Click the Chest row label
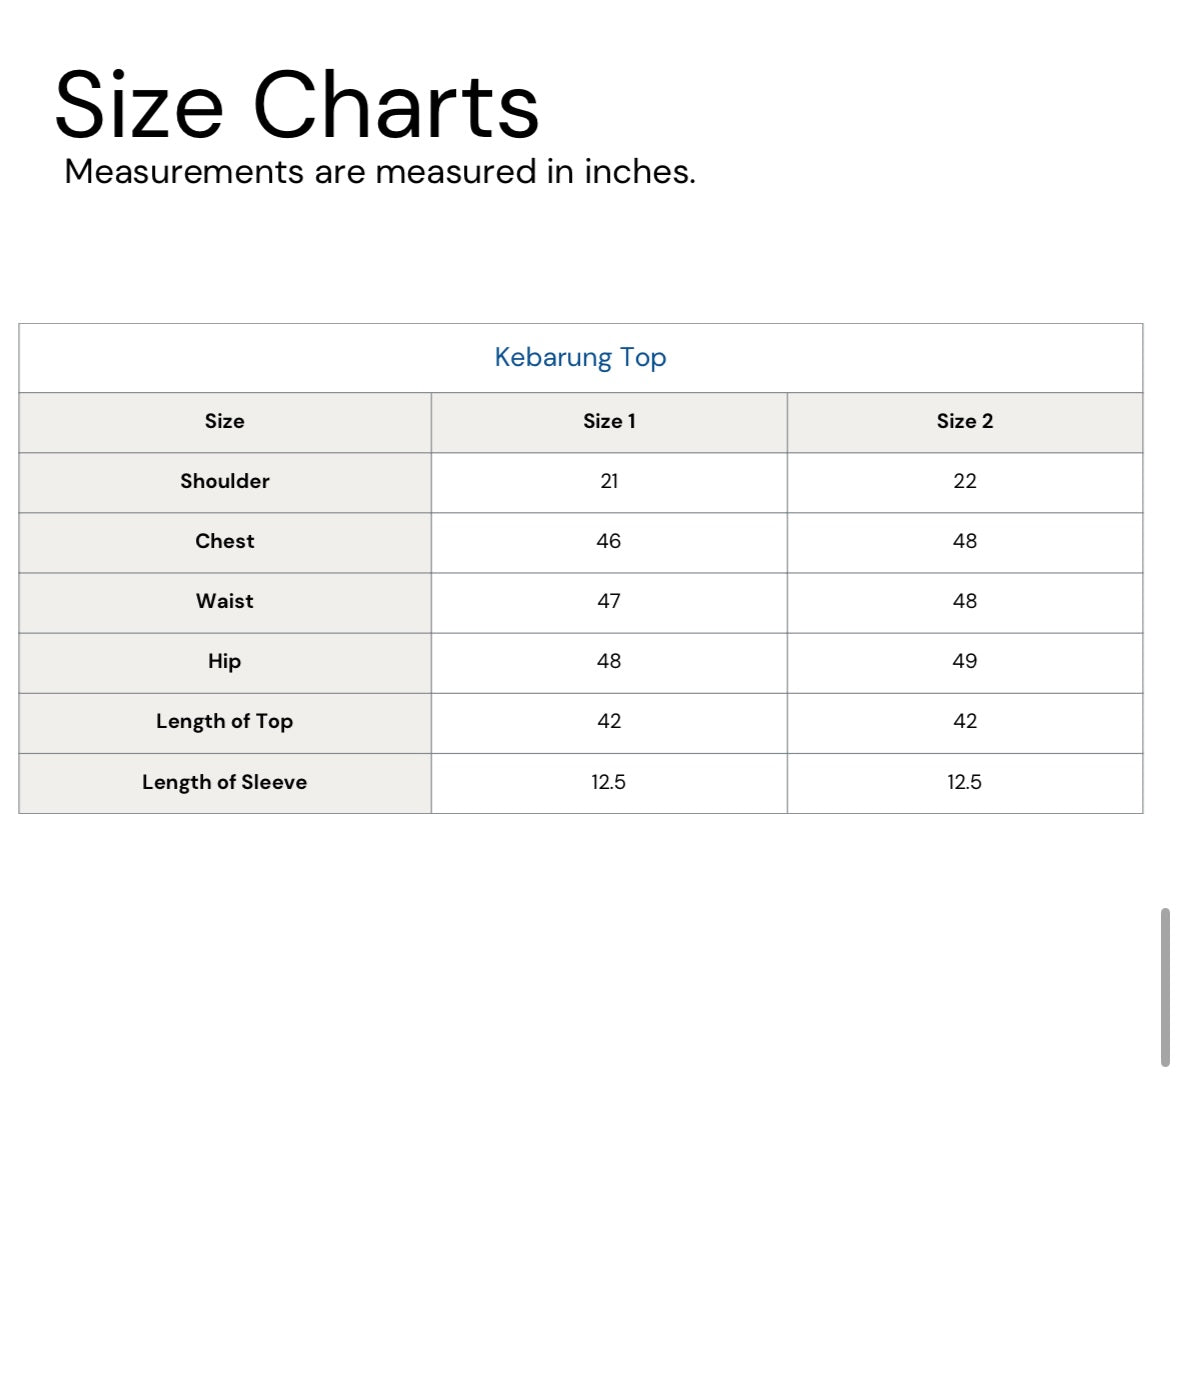 [x=225, y=541]
